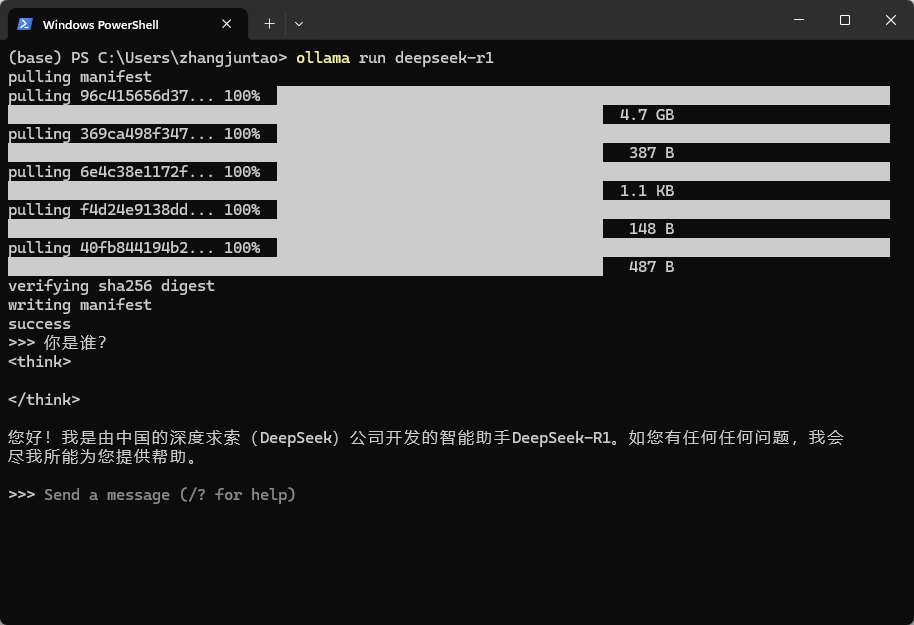The image size is (914, 625).
Task: Click the 'pulling 96c415656d37... 100%' line
Action: pyautogui.click(x=134, y=96)
